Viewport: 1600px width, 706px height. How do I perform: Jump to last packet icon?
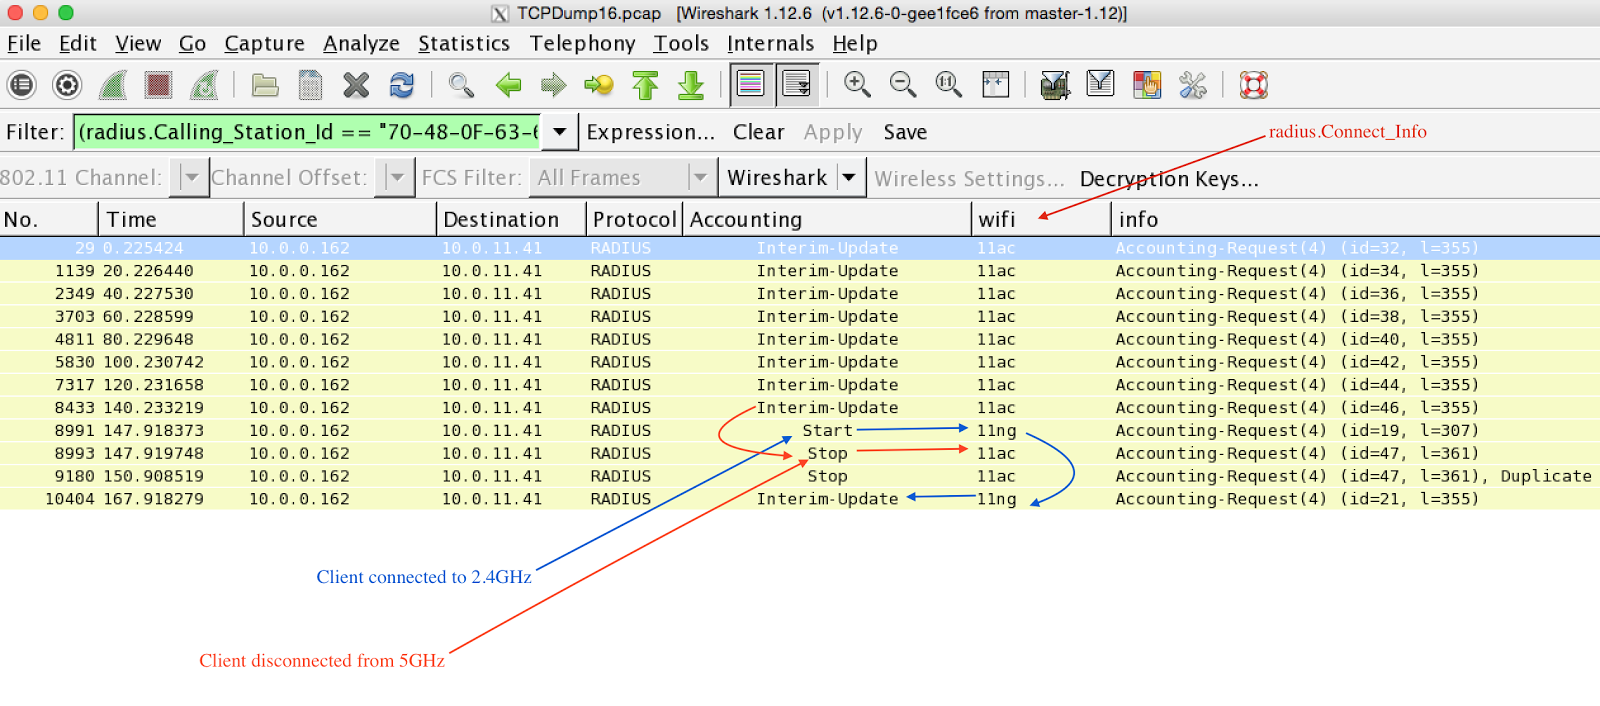pyautogui.click(x=691, y=85)
